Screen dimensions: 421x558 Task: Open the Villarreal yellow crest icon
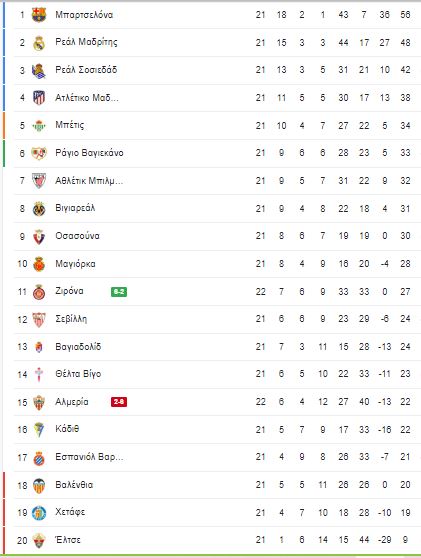(x=39, y=209)
